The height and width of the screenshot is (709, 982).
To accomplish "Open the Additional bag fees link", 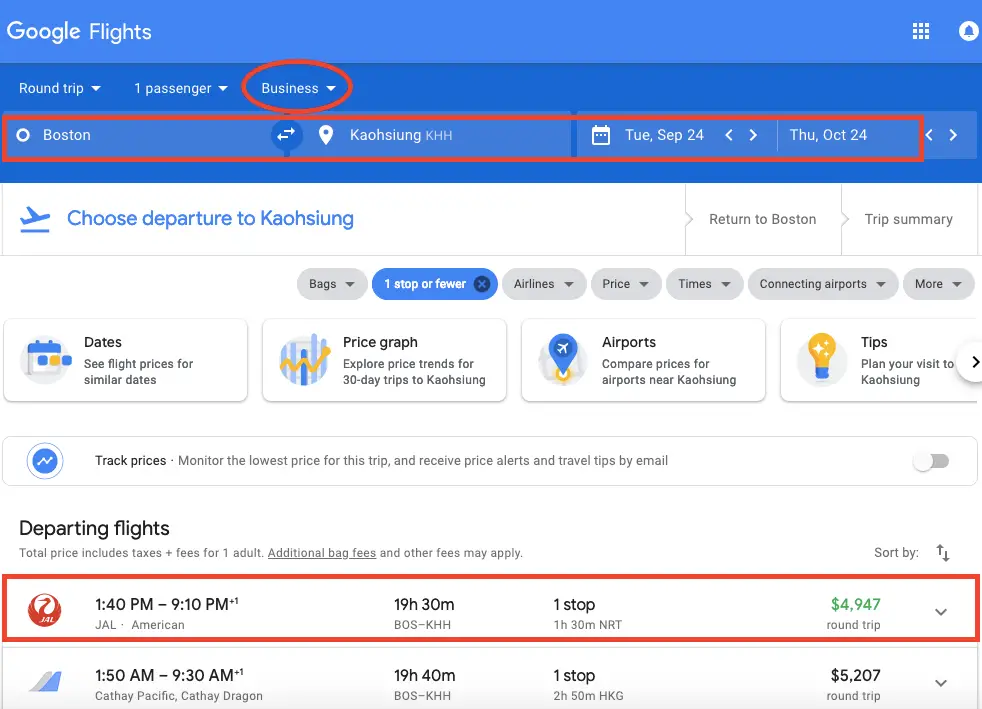I will pos(322,553).
